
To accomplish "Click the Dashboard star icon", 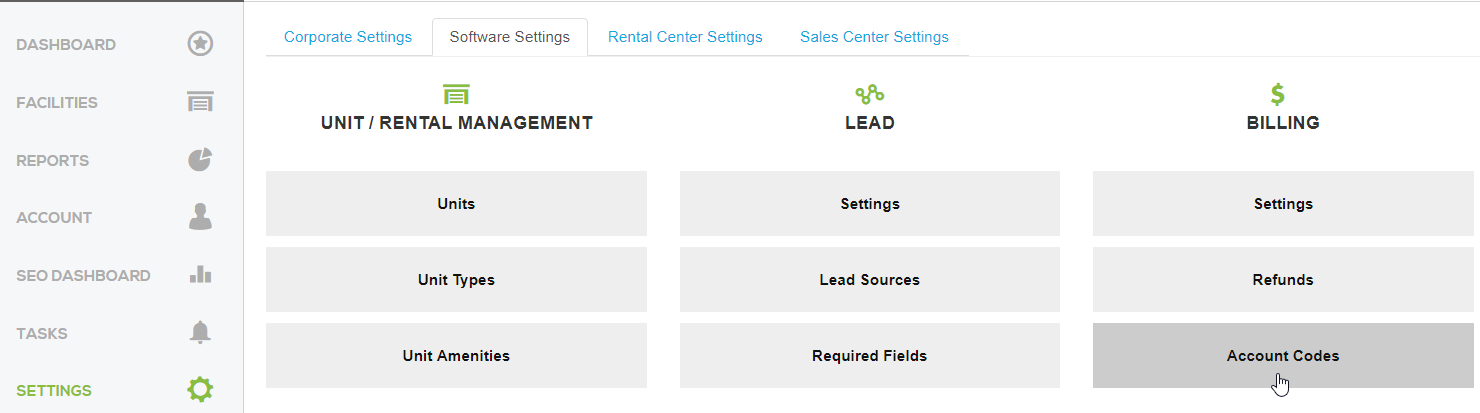I will (x=200, y=44).
